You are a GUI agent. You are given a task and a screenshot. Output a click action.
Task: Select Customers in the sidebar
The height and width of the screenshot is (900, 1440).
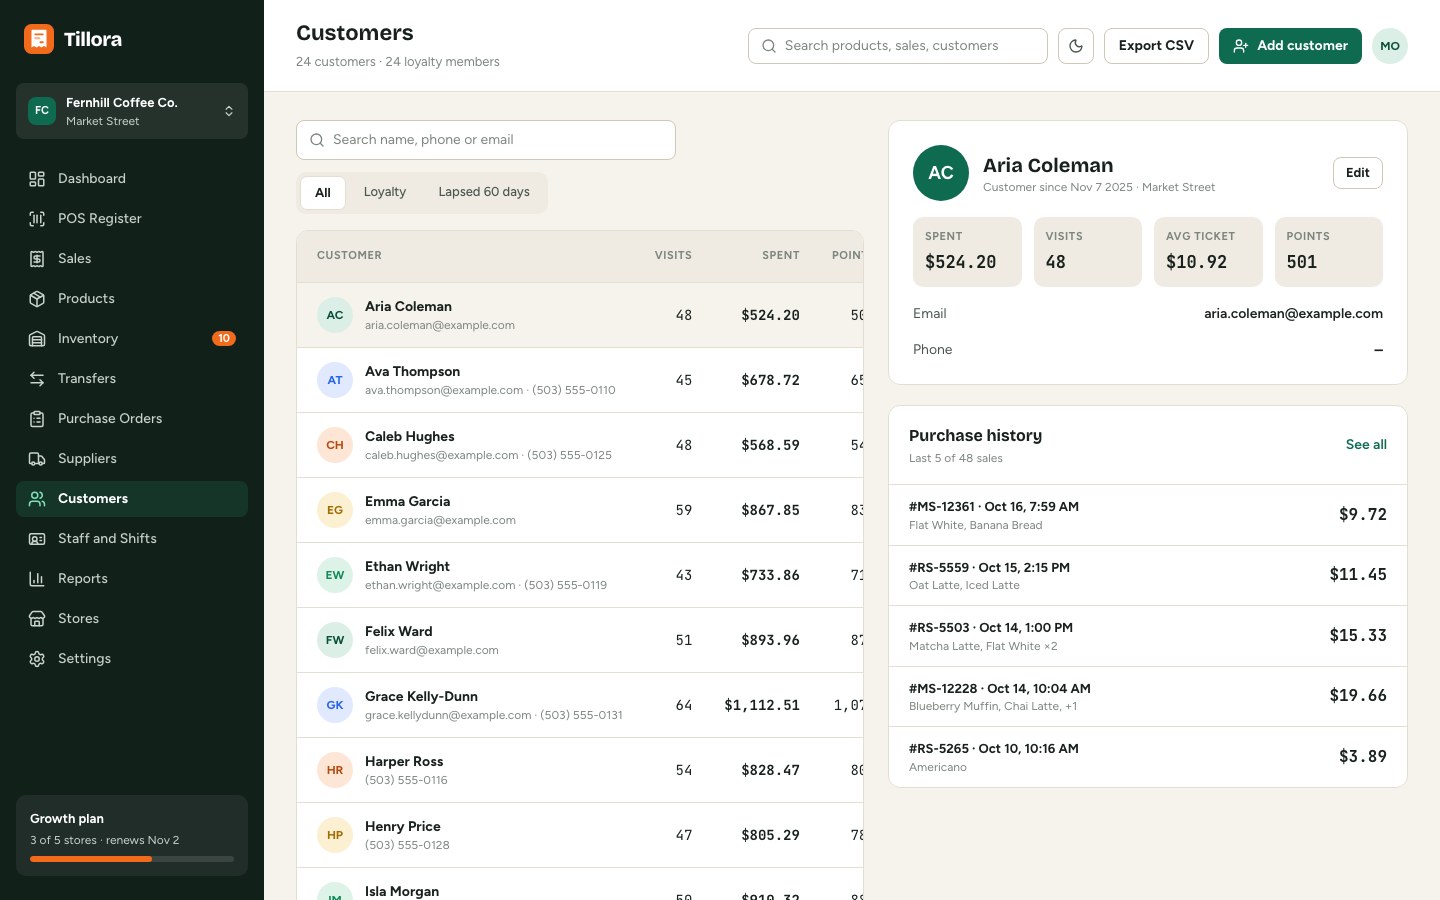point(132,499)
